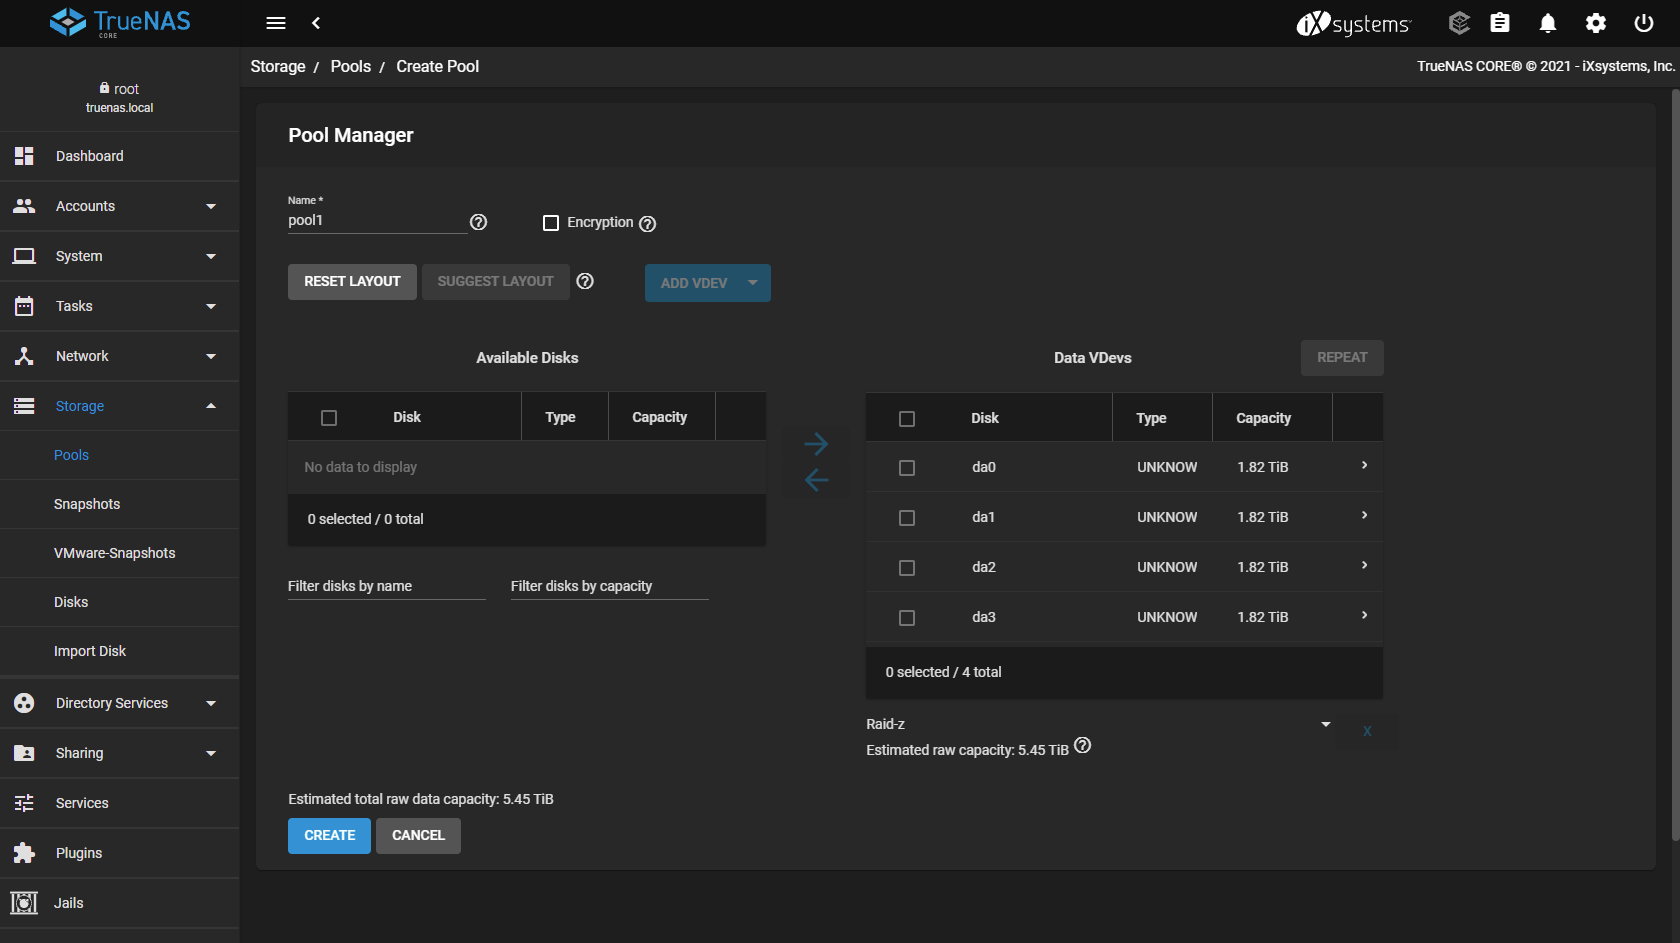Screen dimensions: 1680x943
Task: Click the Tasks calendar icon
Action: click(24, 306)
